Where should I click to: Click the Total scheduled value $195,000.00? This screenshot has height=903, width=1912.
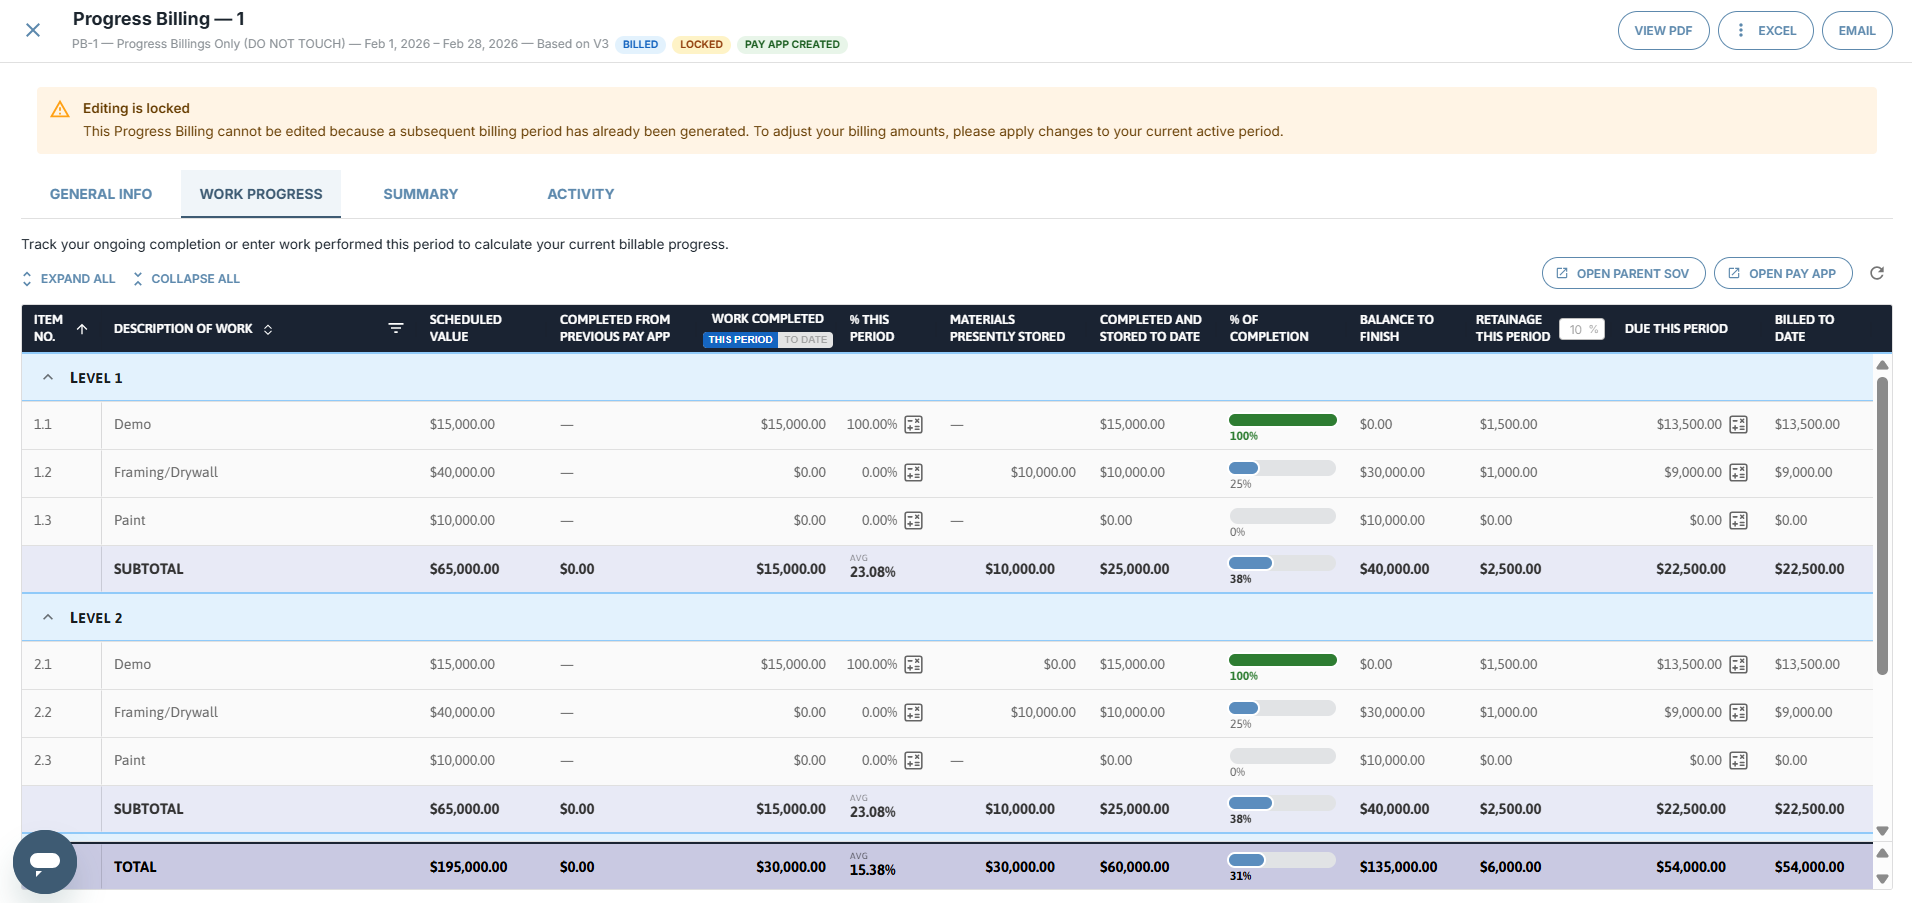[x=468, y=867]
